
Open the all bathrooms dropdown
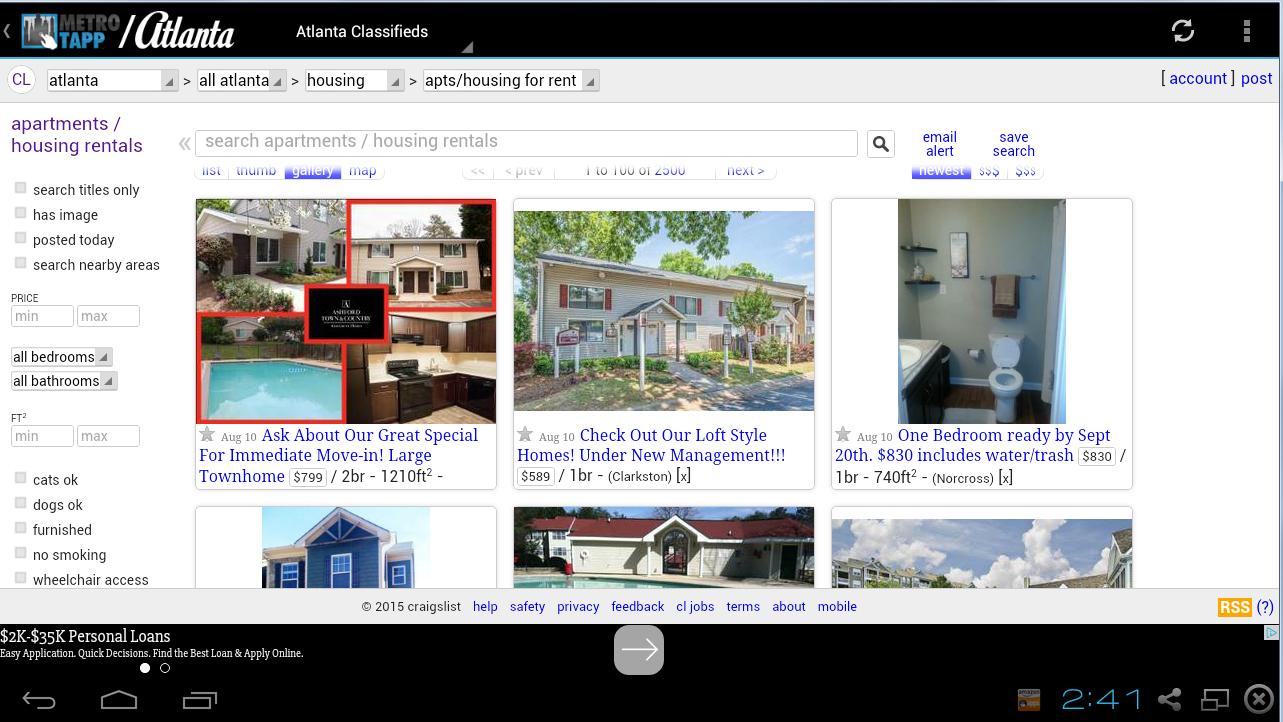64,381
